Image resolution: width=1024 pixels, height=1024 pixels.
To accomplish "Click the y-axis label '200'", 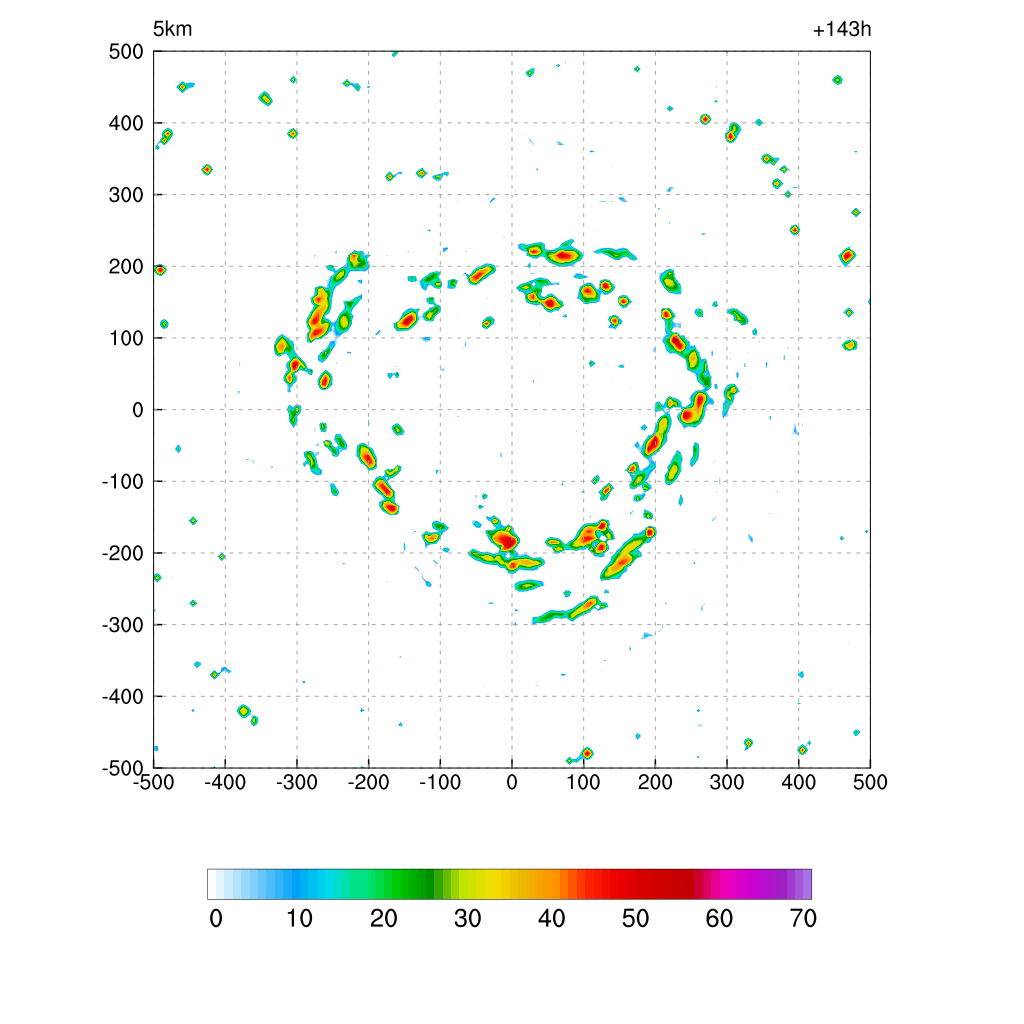I will point(126,266).
